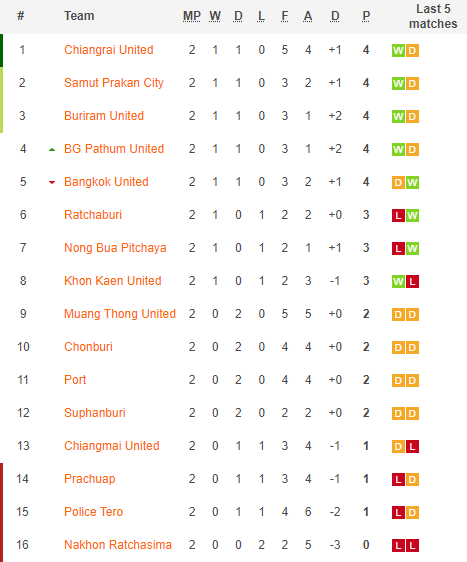Click Muang Thong United's first D badge
Image resolution: width=467 pixels, height=562 pixels.
point(398,314)
